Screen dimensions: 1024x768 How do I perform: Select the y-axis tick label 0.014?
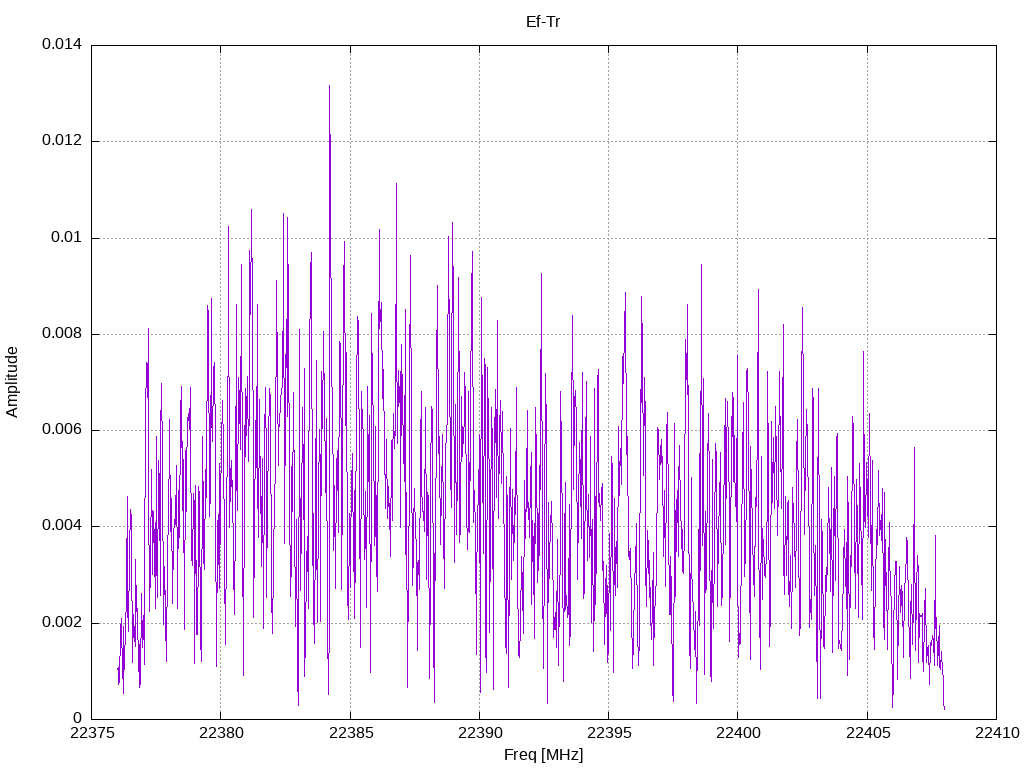click(x=62, y=44)
